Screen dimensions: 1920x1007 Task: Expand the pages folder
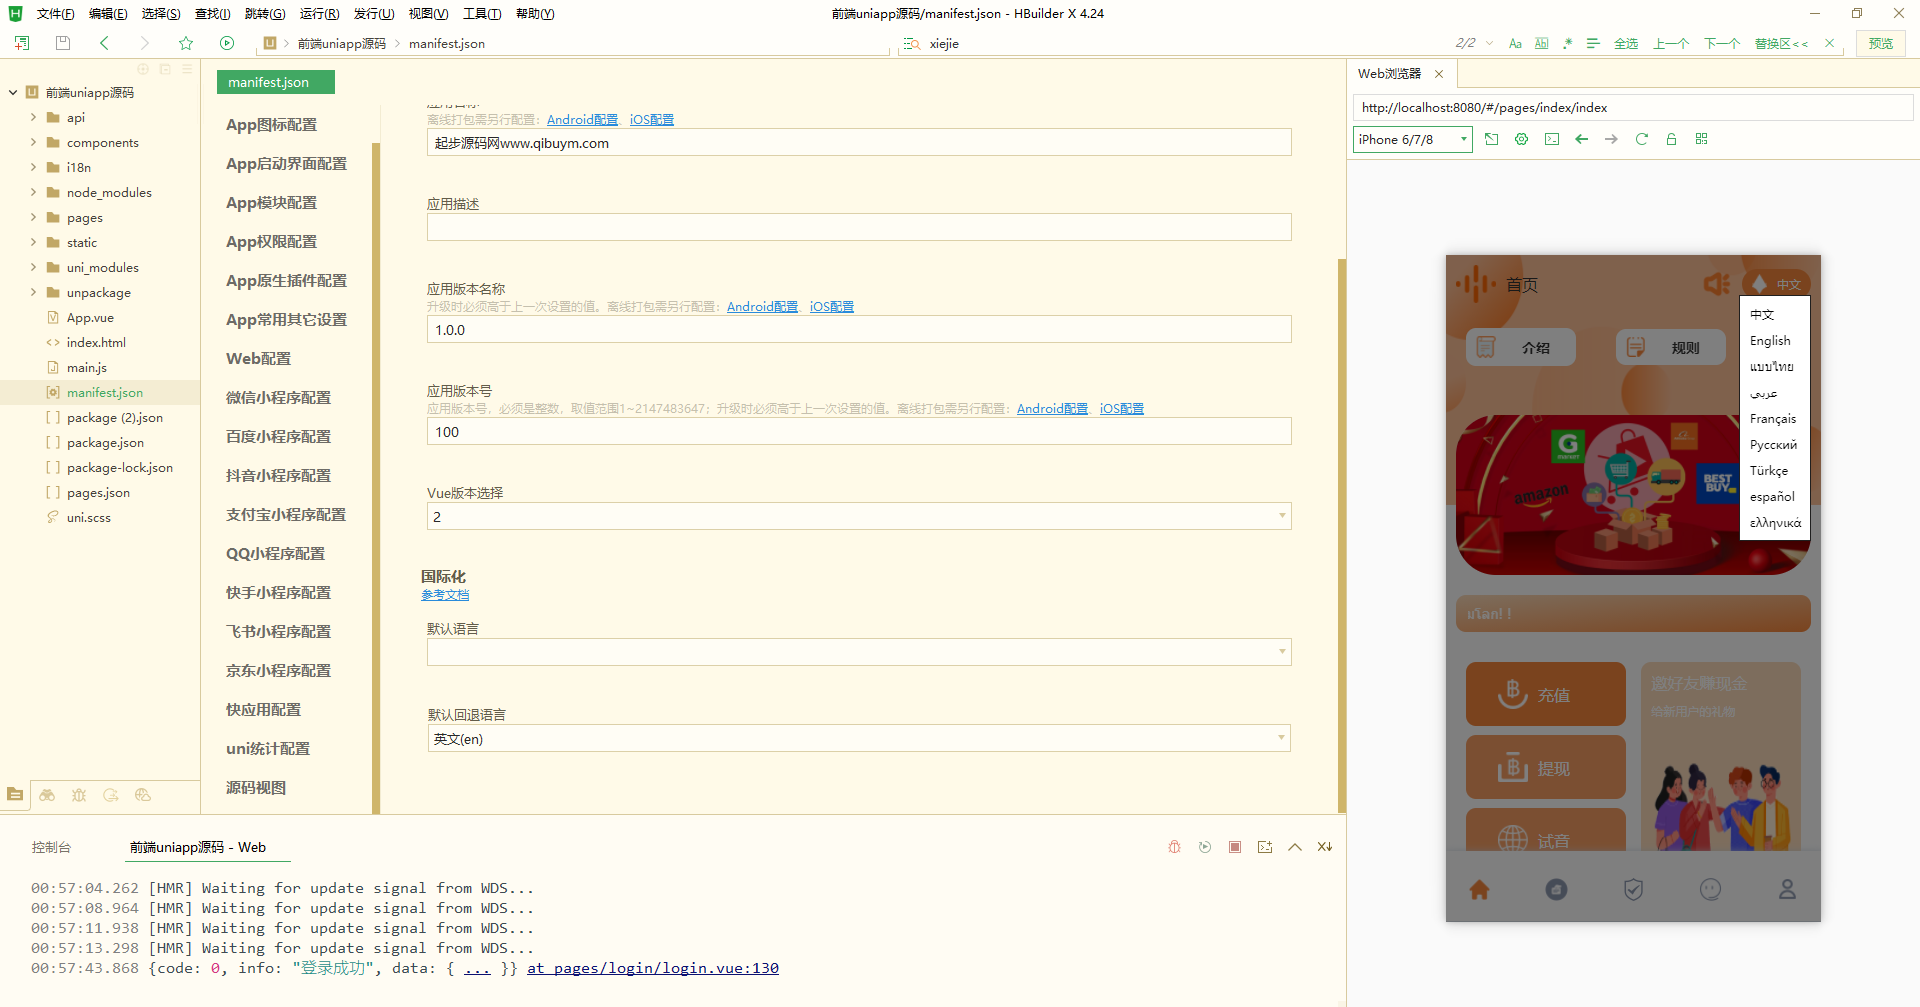coord(33,217)
